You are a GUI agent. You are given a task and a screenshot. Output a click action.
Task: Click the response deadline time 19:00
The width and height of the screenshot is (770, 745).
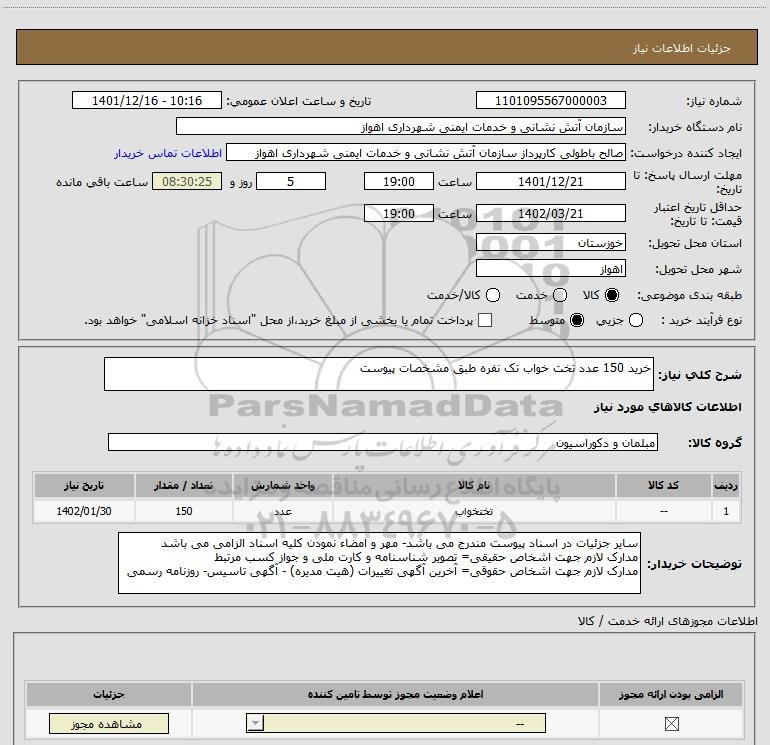399,181
